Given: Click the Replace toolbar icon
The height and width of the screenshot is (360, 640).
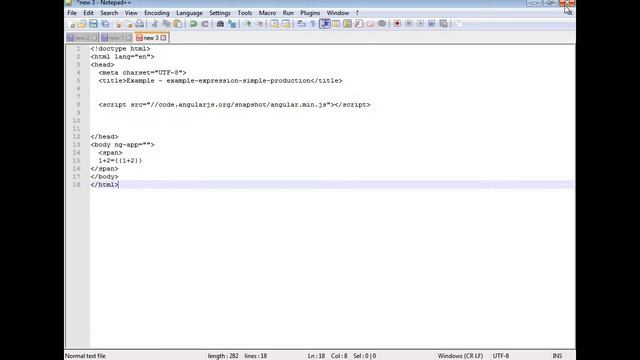Looking at the screenshot, I should (232, 24).
